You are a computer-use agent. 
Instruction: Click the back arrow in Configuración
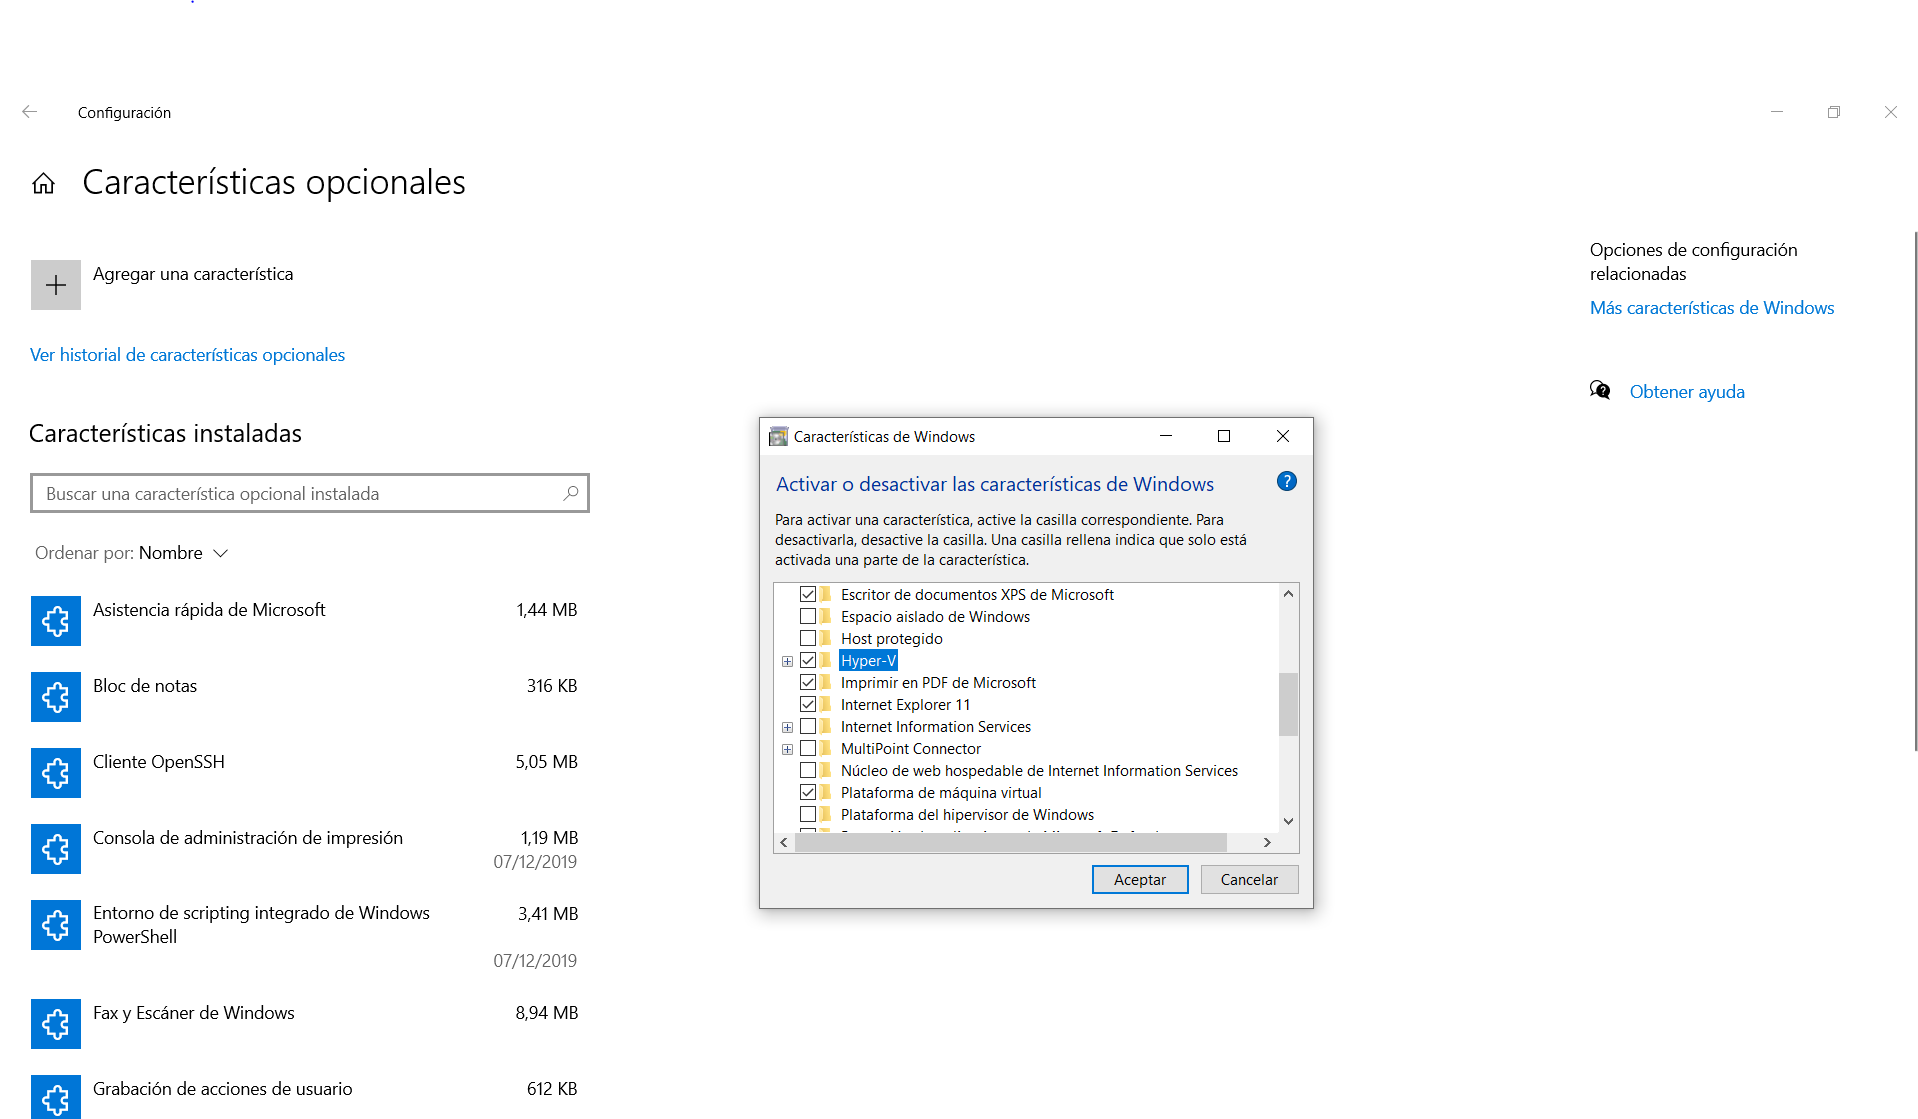pyautogui.click(x=29, y=112)
